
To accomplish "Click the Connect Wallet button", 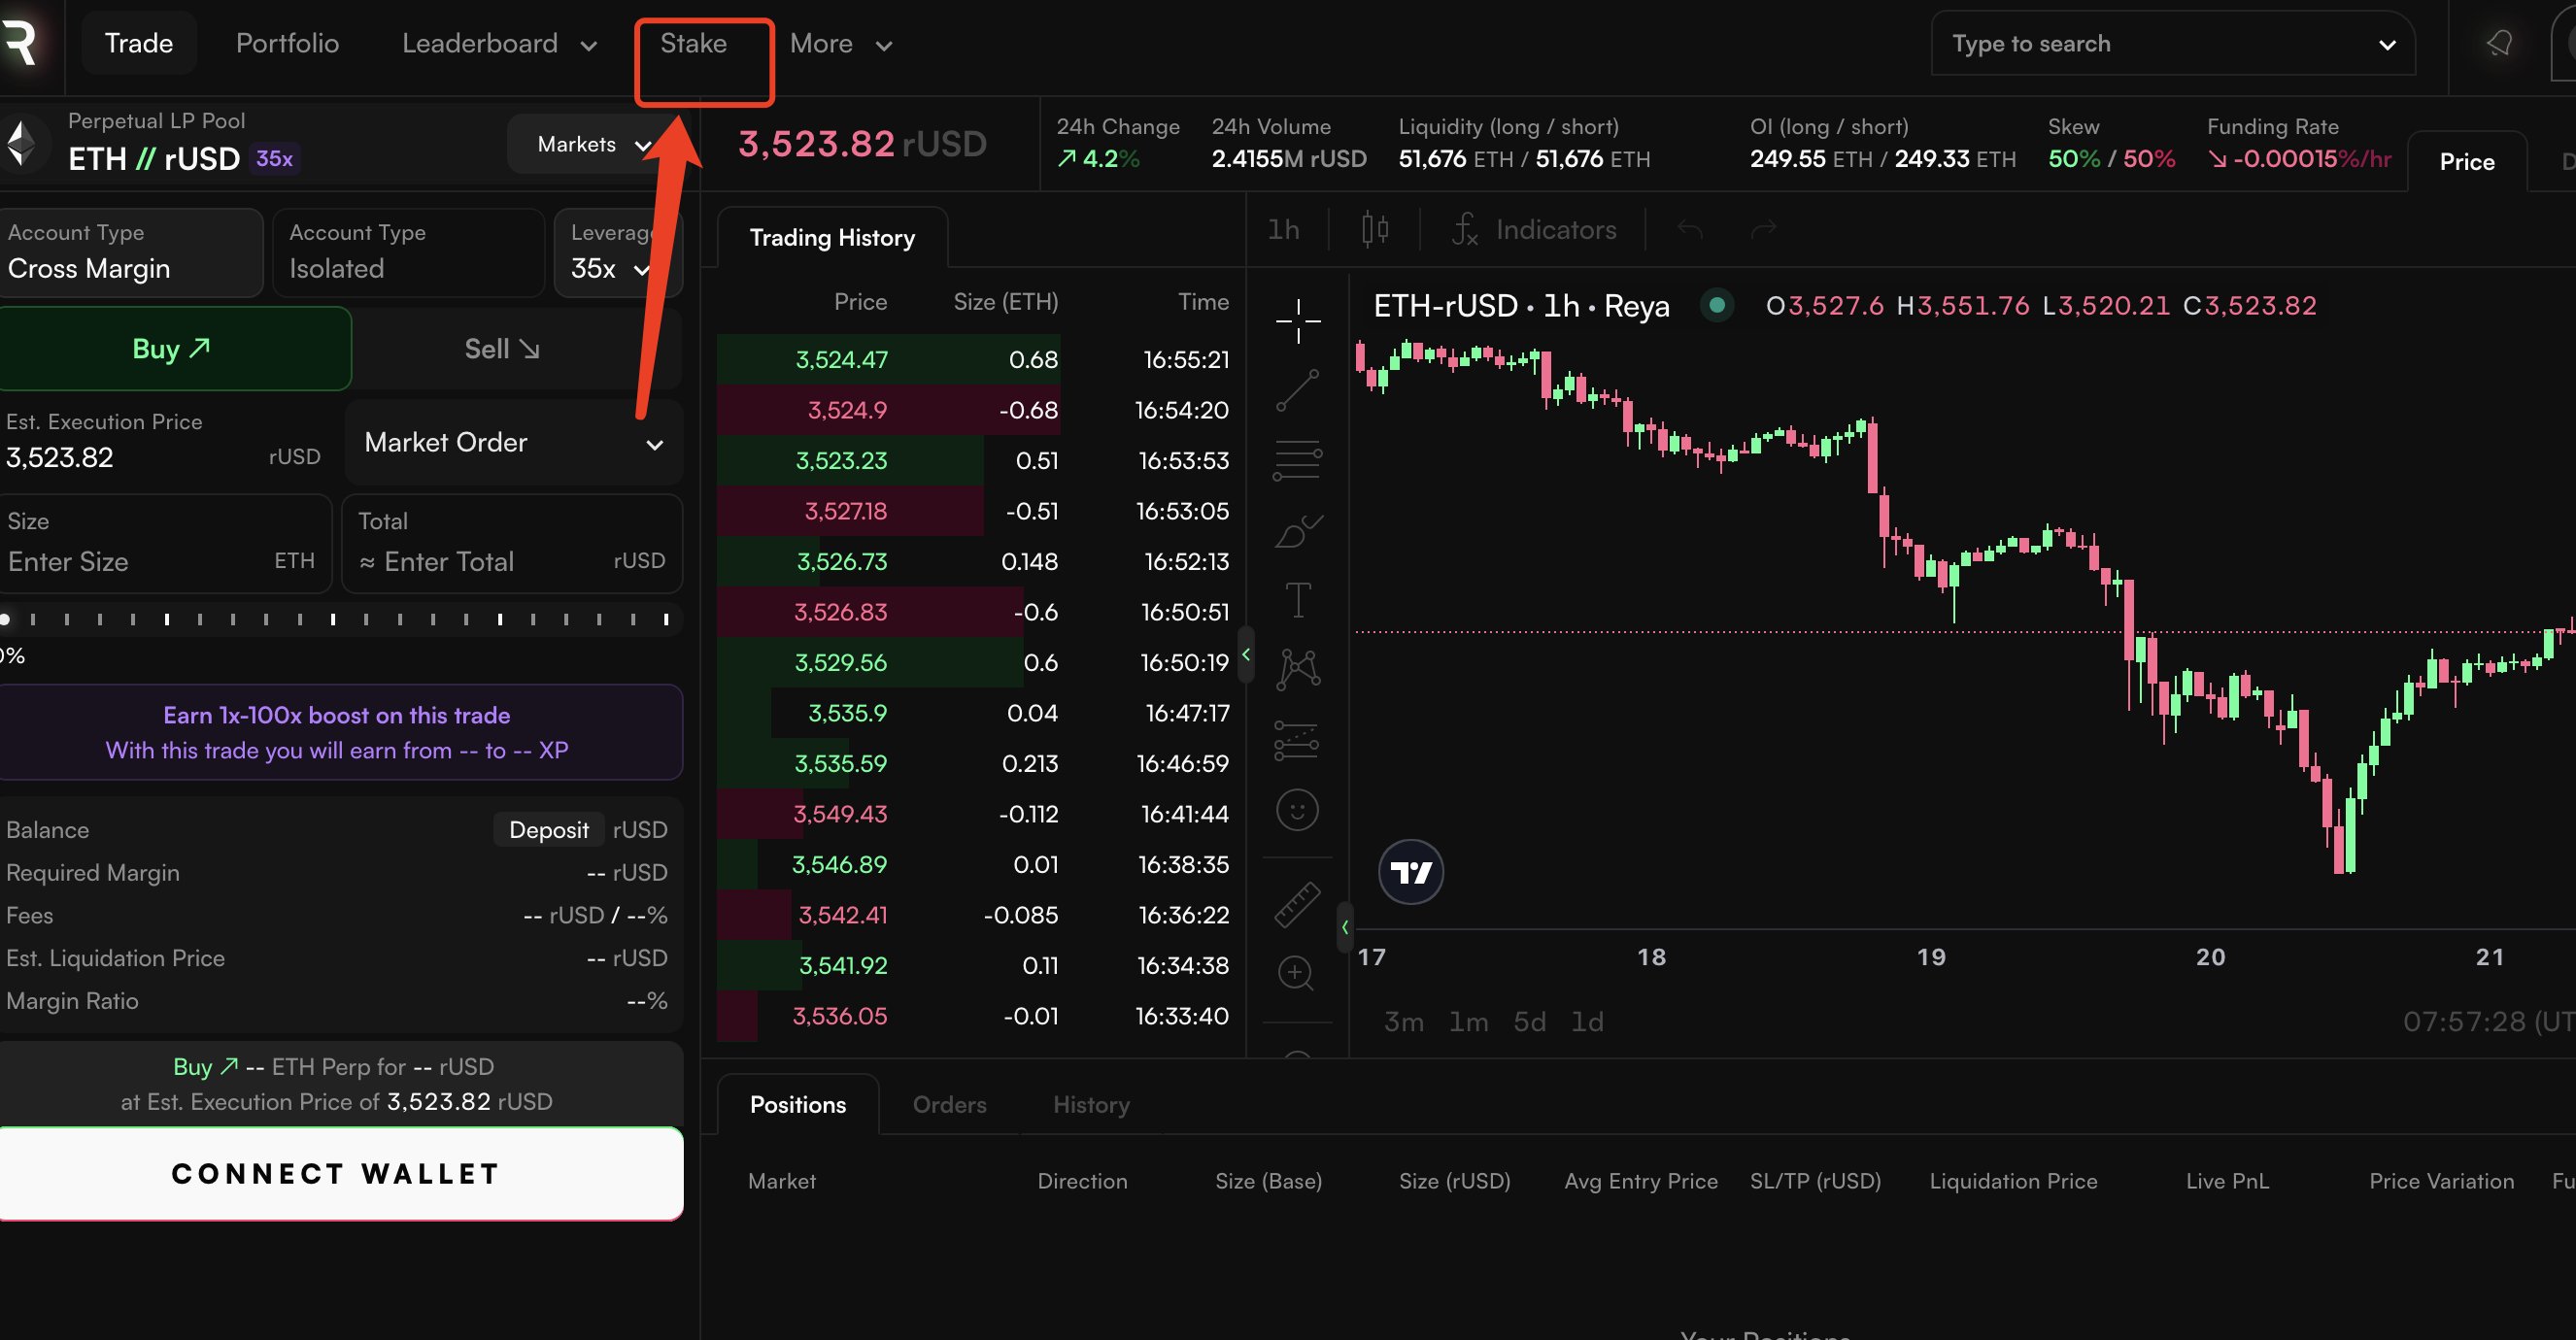I will (x=337, y=1174).
